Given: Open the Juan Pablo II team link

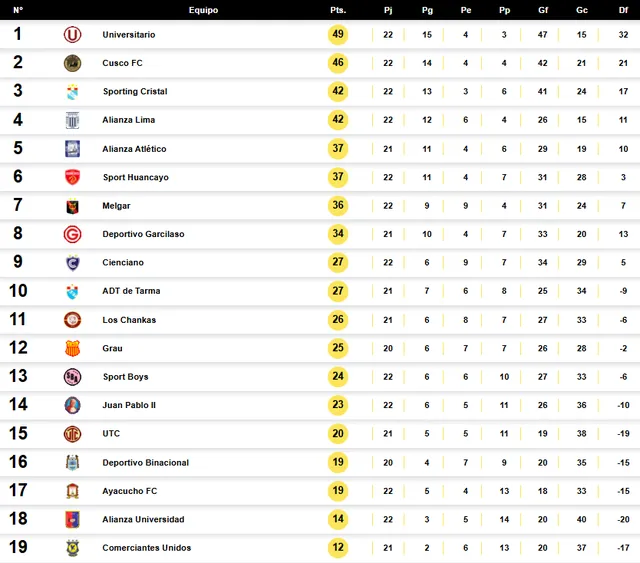Looking at the screenshot, I should click(x=129, y=405).
